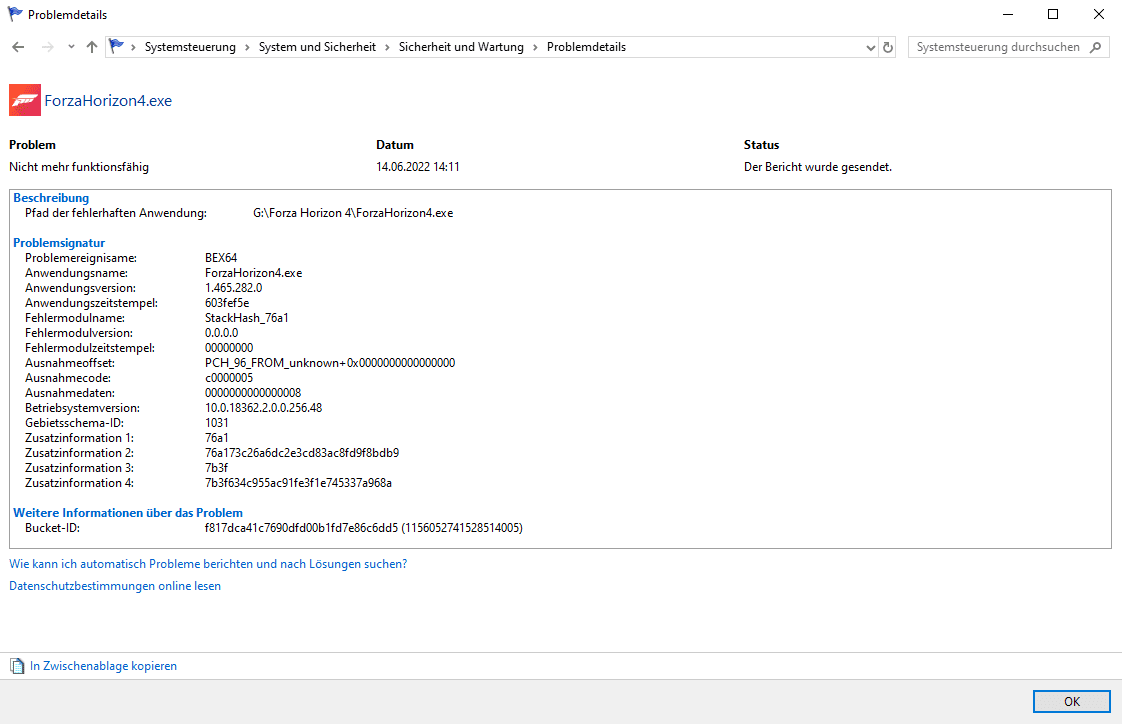Click the Bucket-ID value f817dca41c7690dfd00b1fd7e86c6dd5

301,528
